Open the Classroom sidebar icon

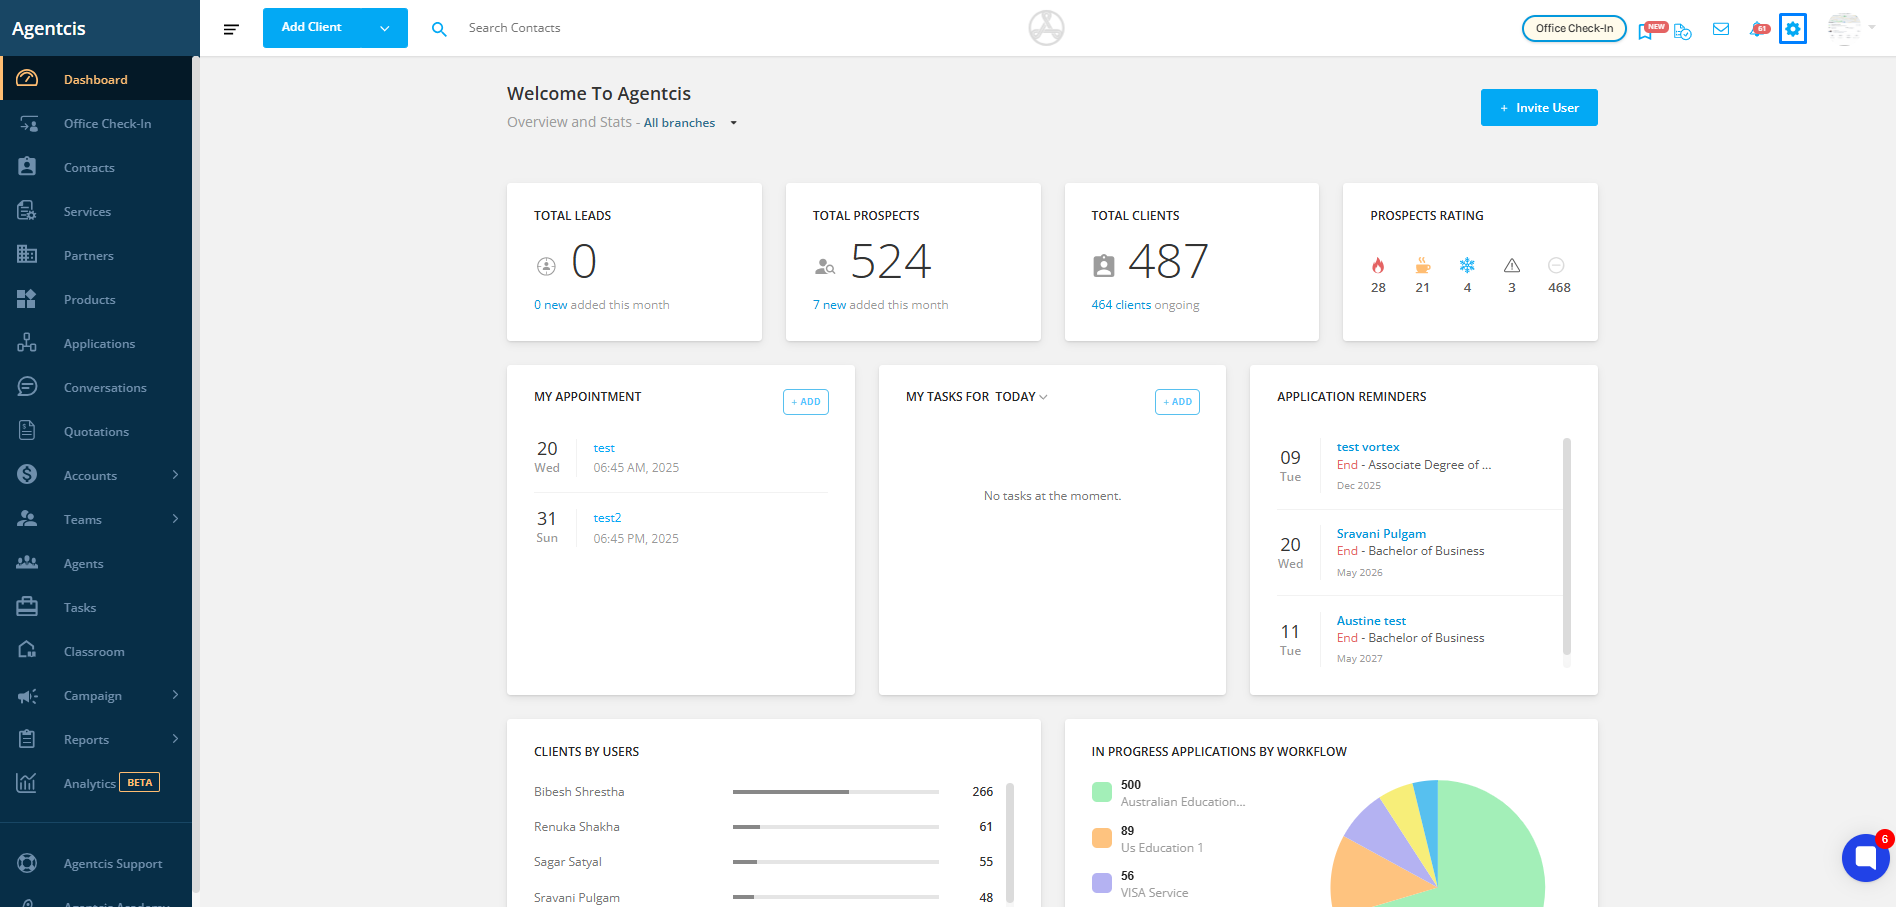tap(27, 651)
